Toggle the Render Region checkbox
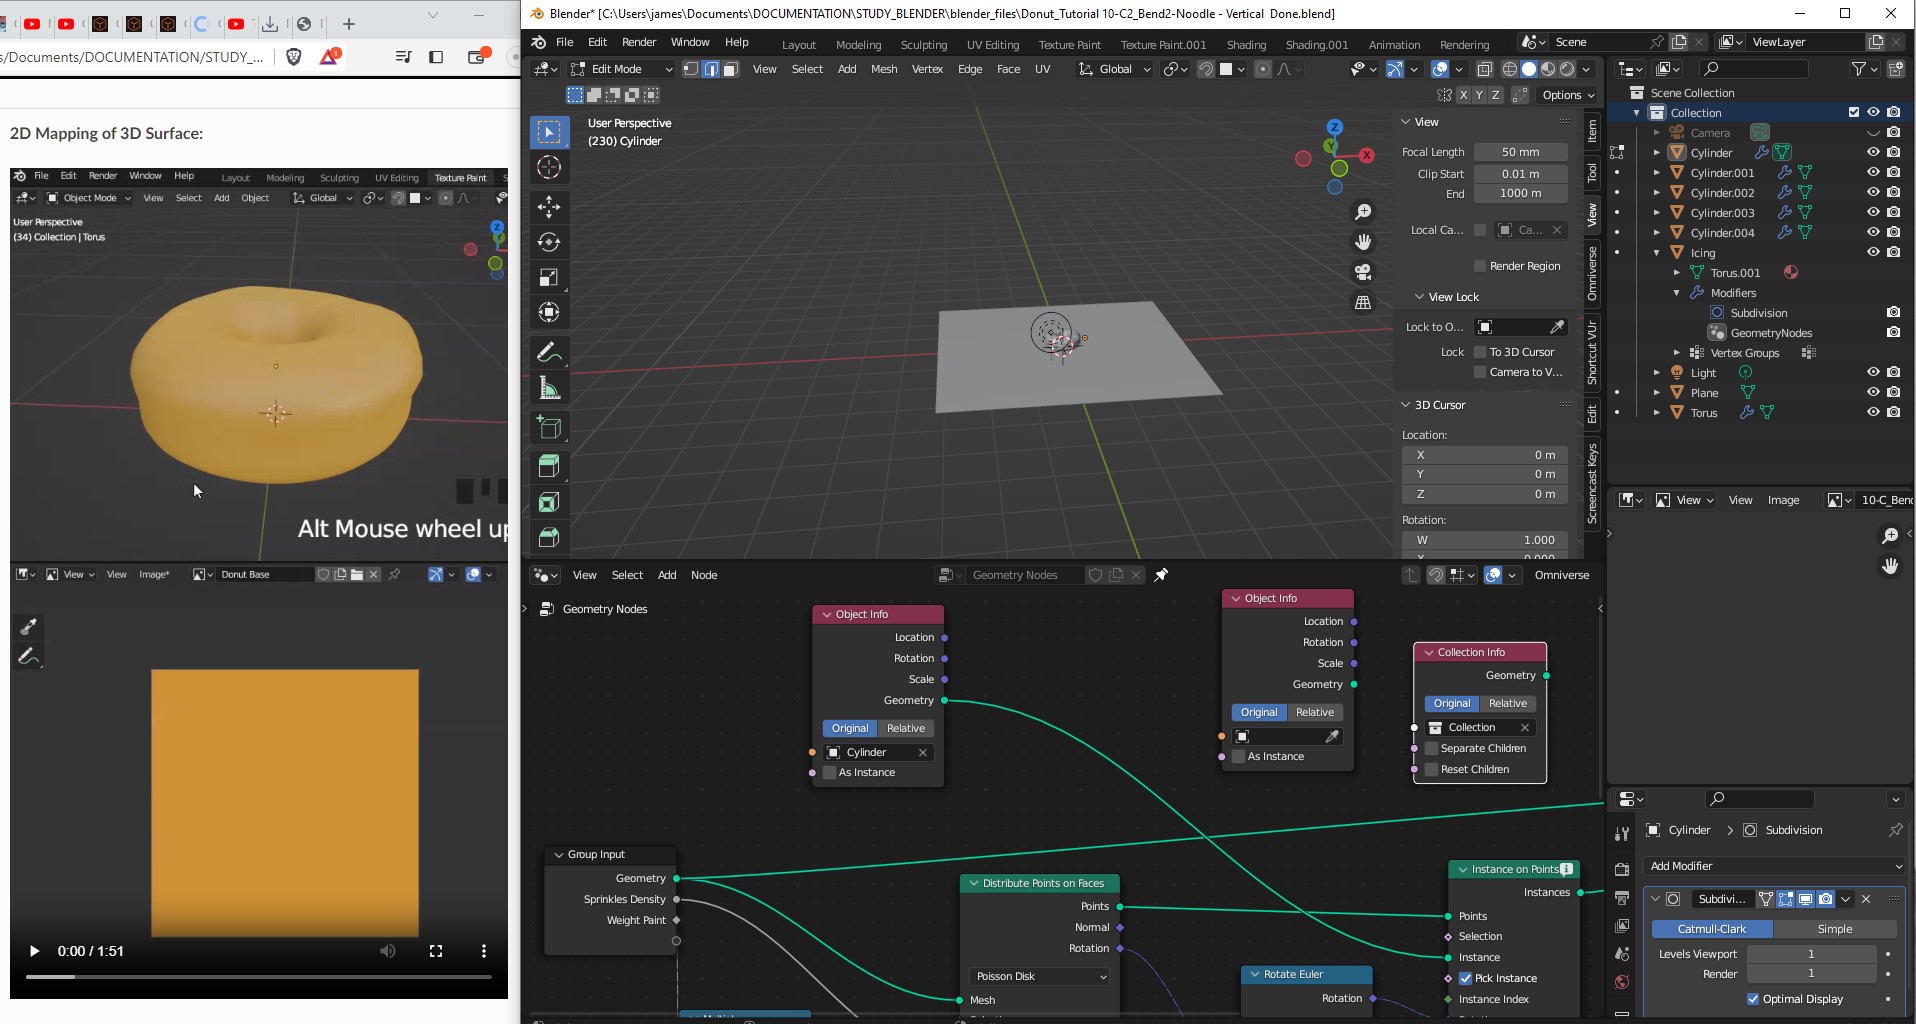1916x1024 pixels. 1480,266
